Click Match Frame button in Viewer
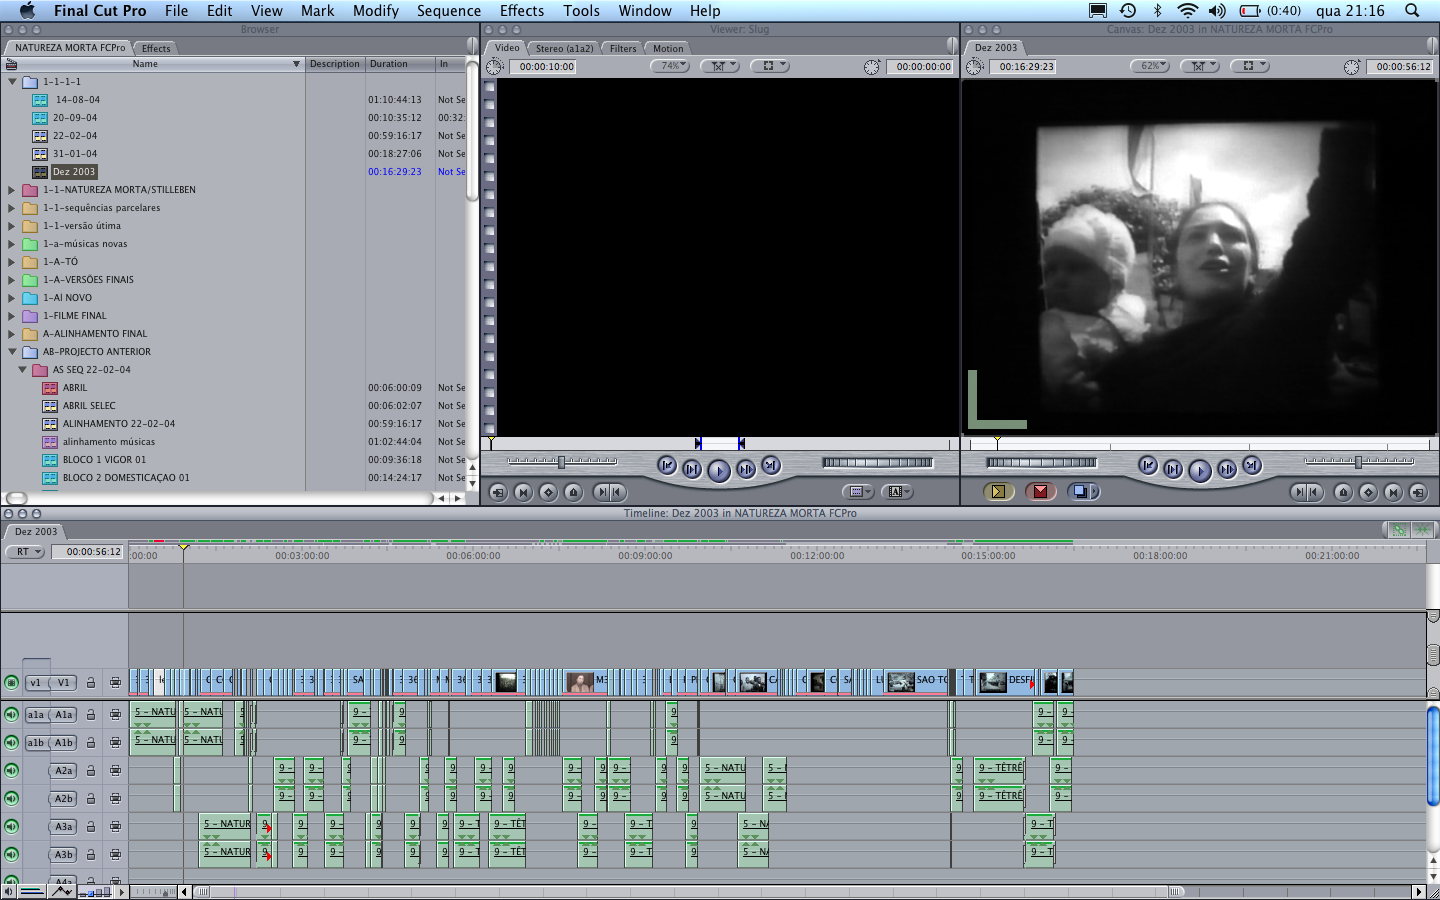The width and height of the screenshot is (1440, 900). coord(498,492)
